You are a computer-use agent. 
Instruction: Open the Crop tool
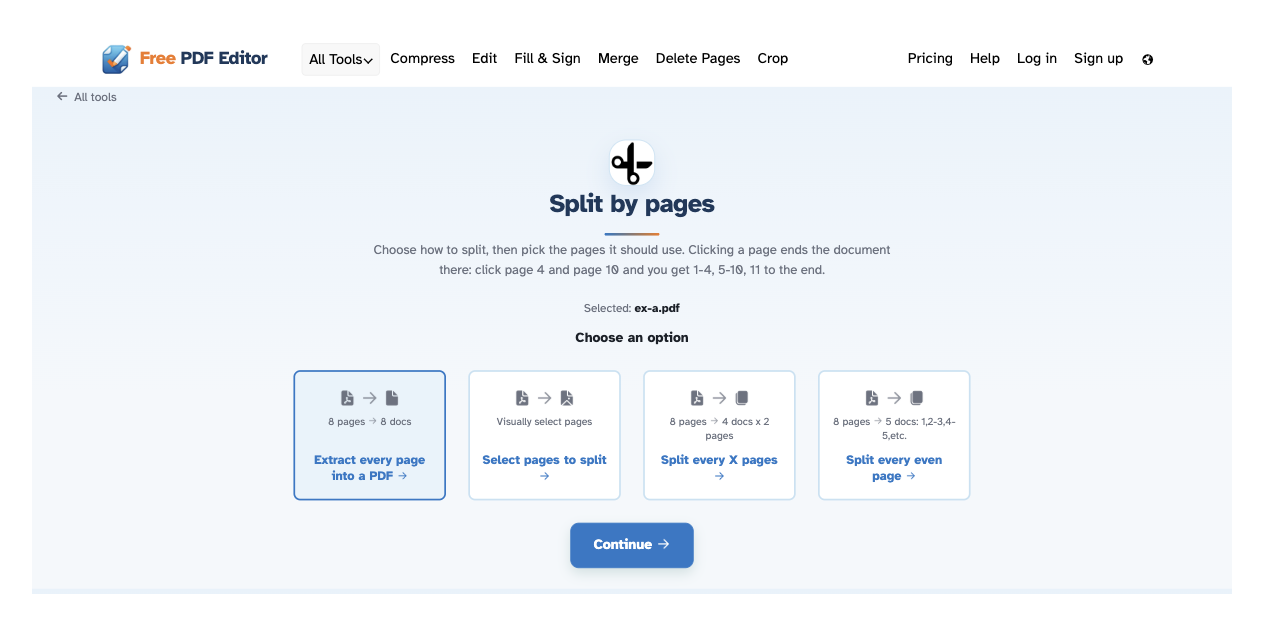pos(773,59)
